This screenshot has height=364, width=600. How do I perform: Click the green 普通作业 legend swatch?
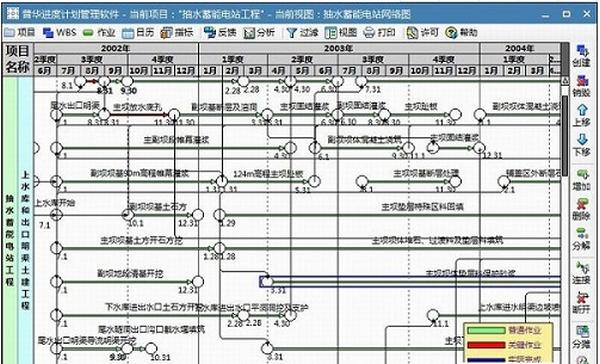click(486, 330)
